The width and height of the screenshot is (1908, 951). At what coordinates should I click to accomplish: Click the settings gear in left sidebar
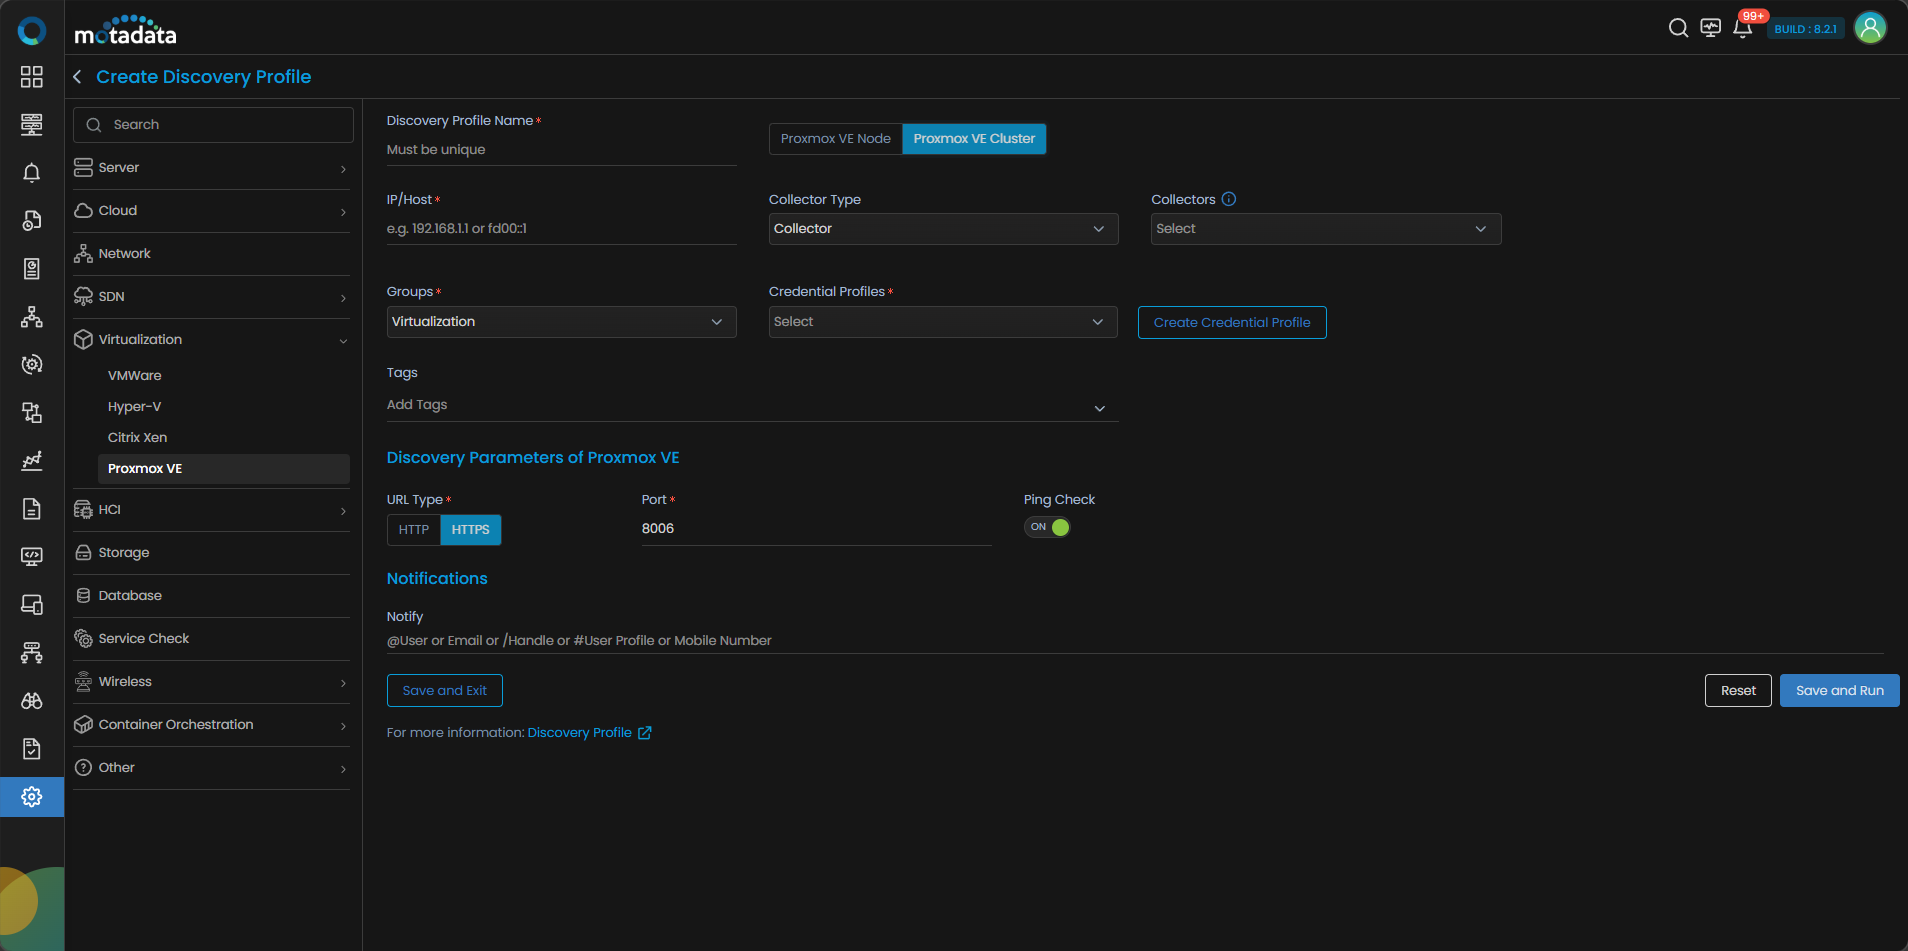tap(32, 797)
